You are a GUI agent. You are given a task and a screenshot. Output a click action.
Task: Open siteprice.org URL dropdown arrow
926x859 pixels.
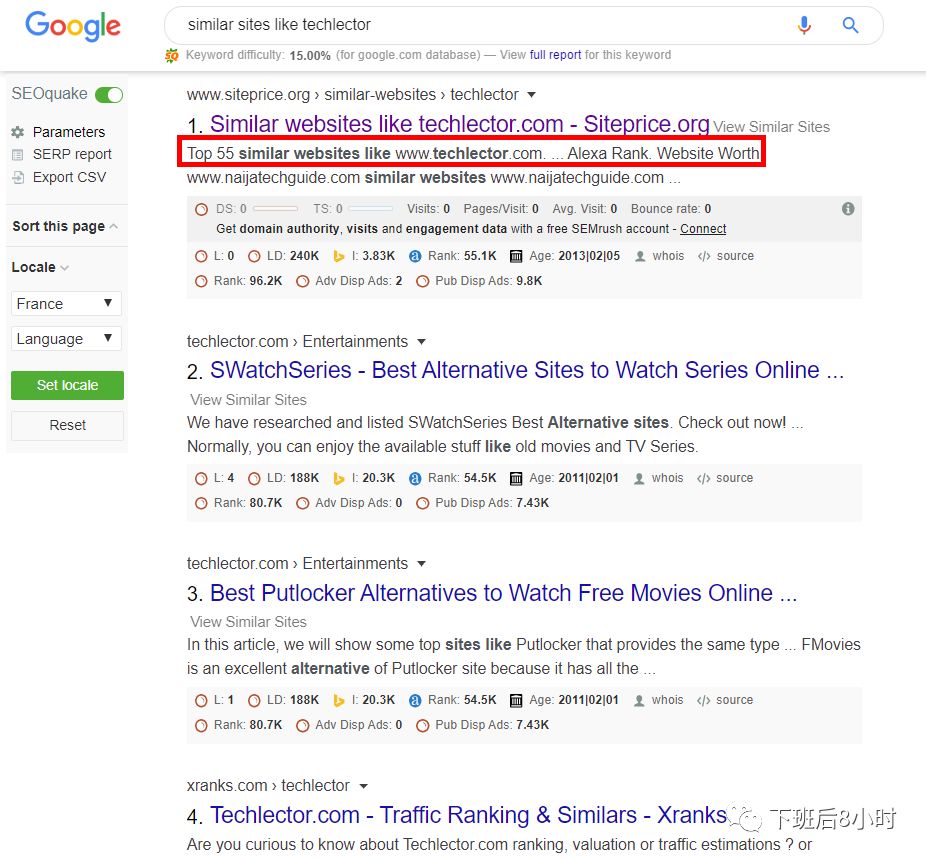tap(532, 94)
